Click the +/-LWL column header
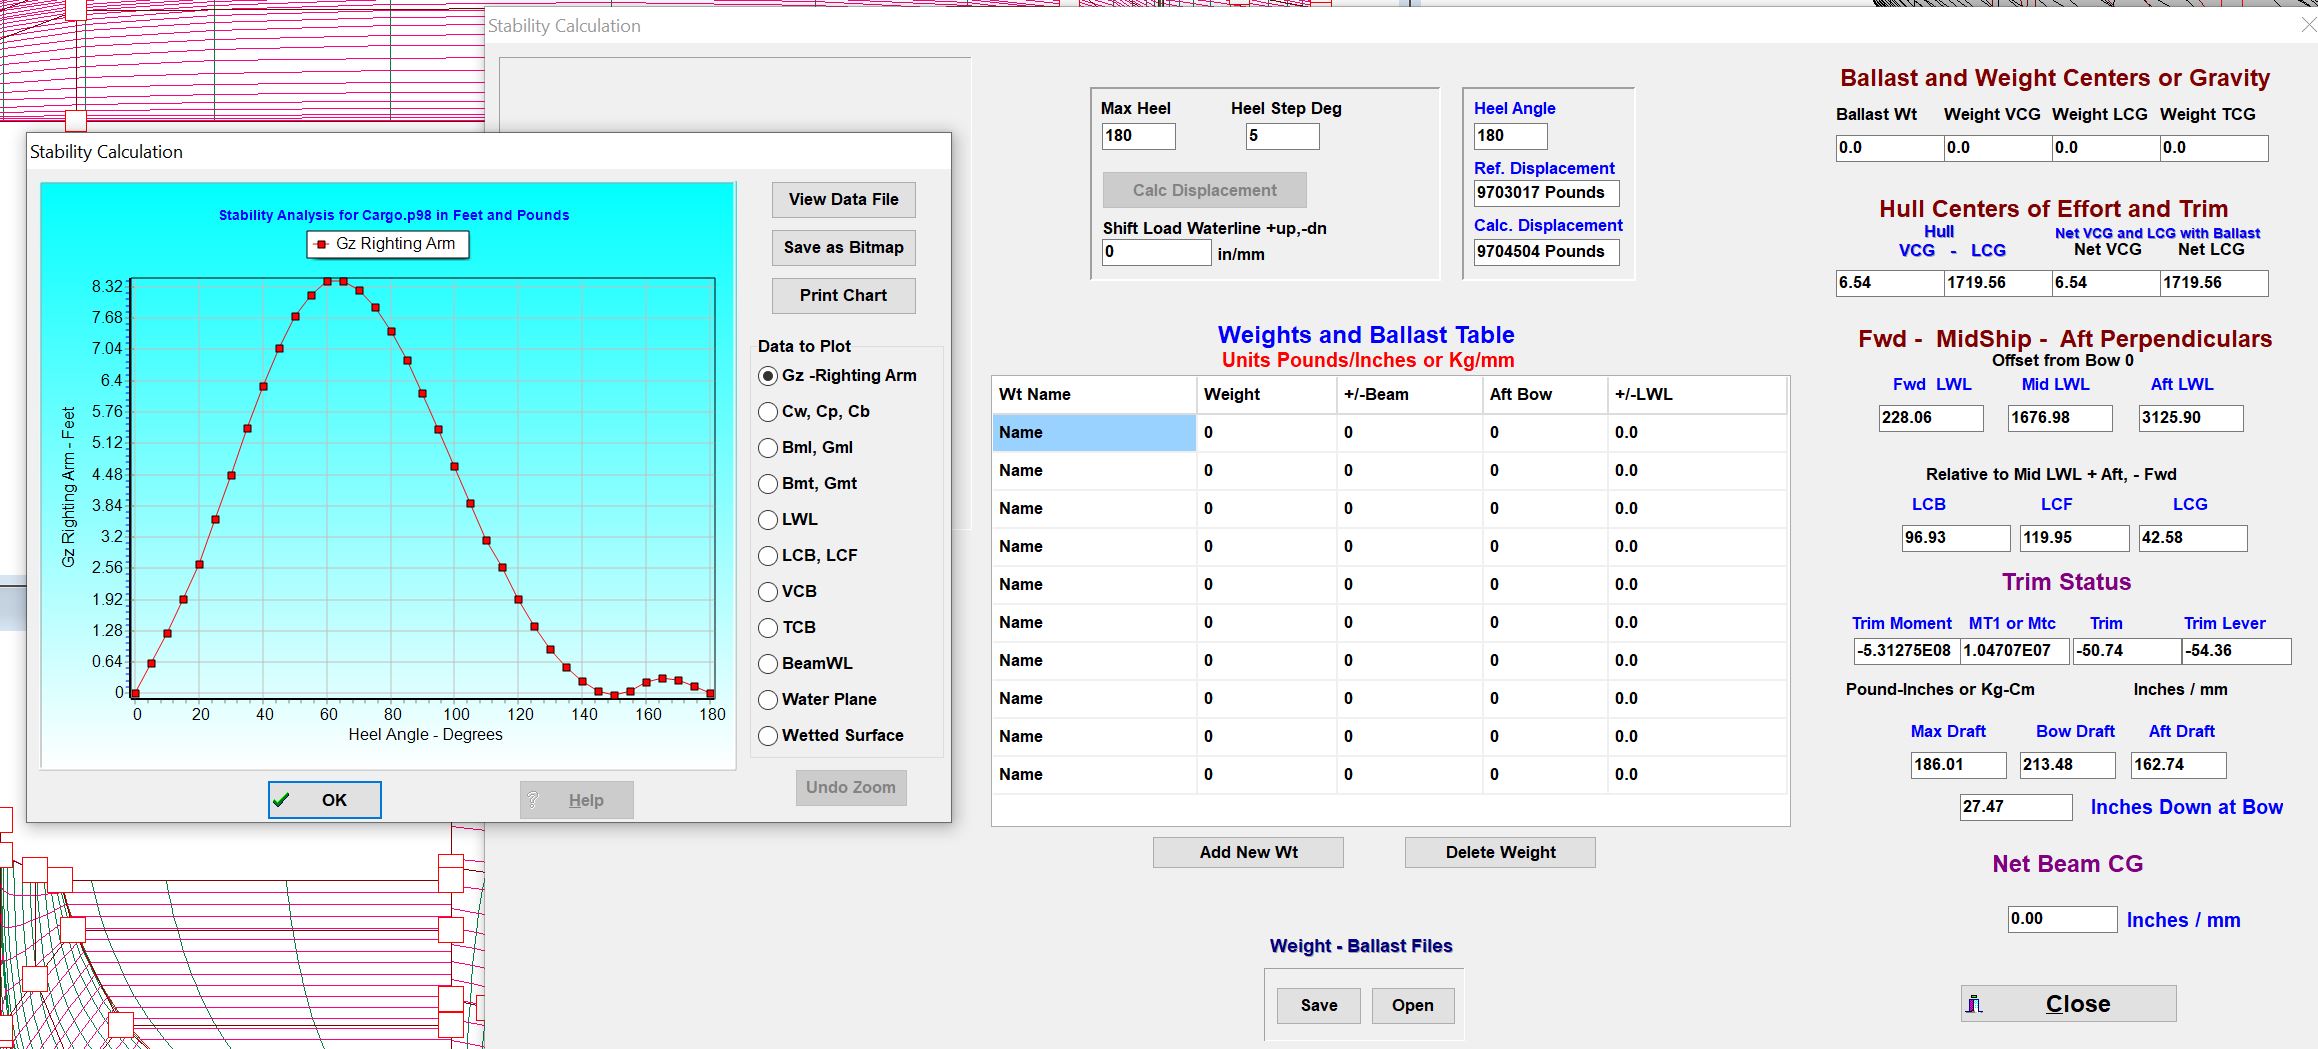2318x1049 pixels. [1697, 395]
